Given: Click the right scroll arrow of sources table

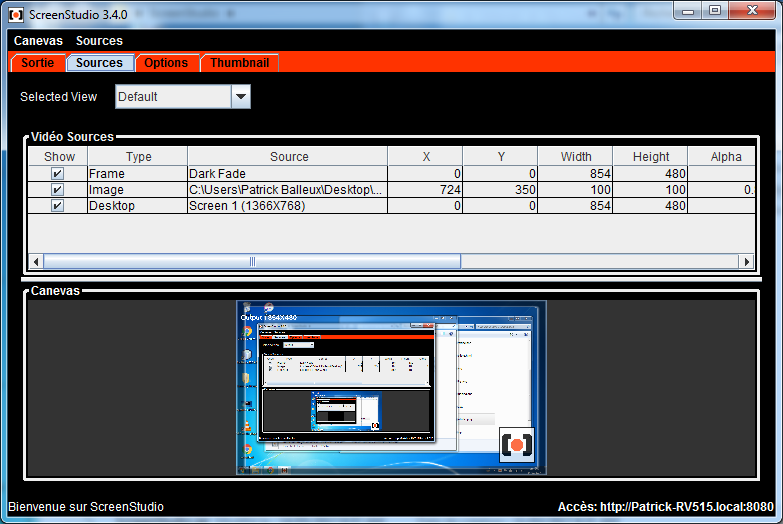Looking at the screenshot, I should click(745, 261).
